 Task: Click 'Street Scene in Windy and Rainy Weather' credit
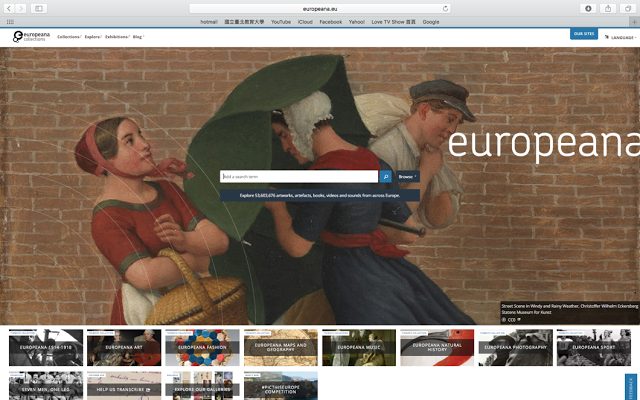coord(569,306)
